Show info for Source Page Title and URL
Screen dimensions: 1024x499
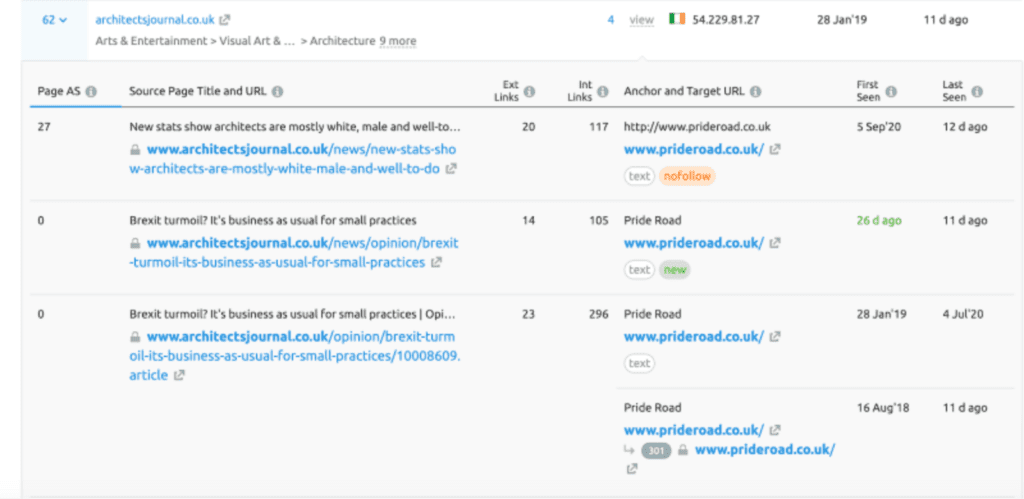[x=278, y=91]
